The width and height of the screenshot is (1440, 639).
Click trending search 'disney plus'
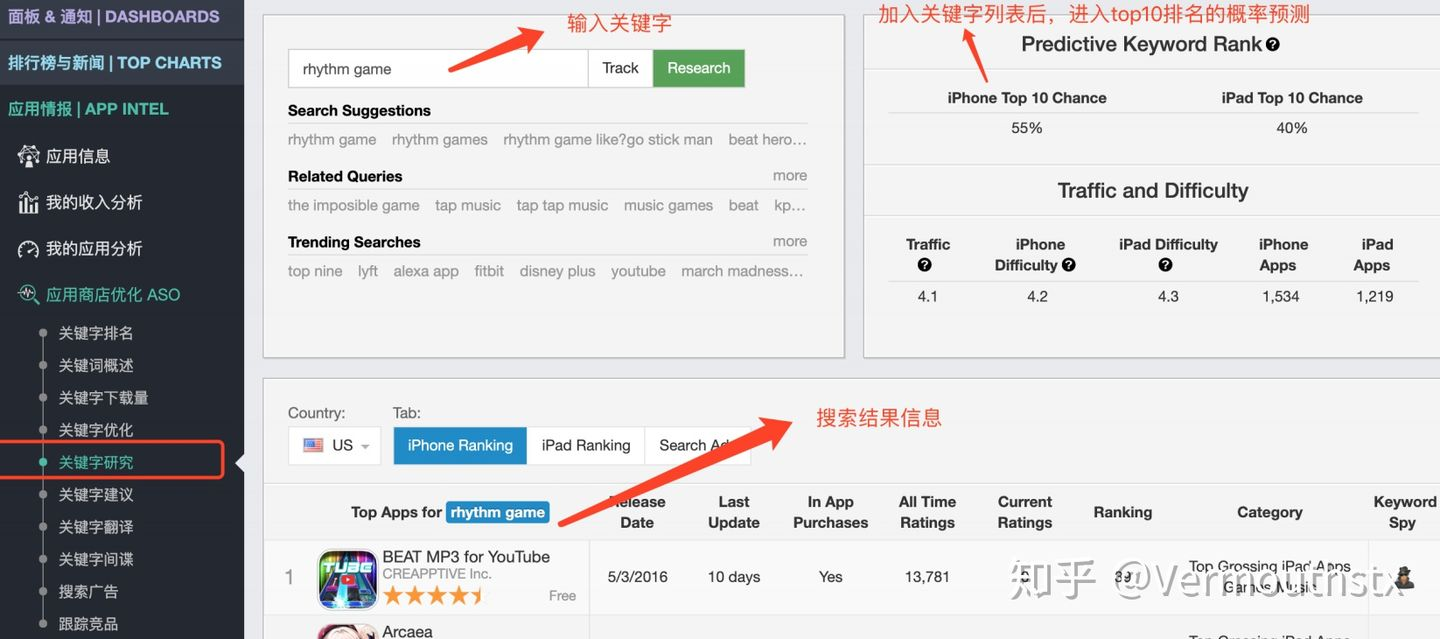[557, 271]
